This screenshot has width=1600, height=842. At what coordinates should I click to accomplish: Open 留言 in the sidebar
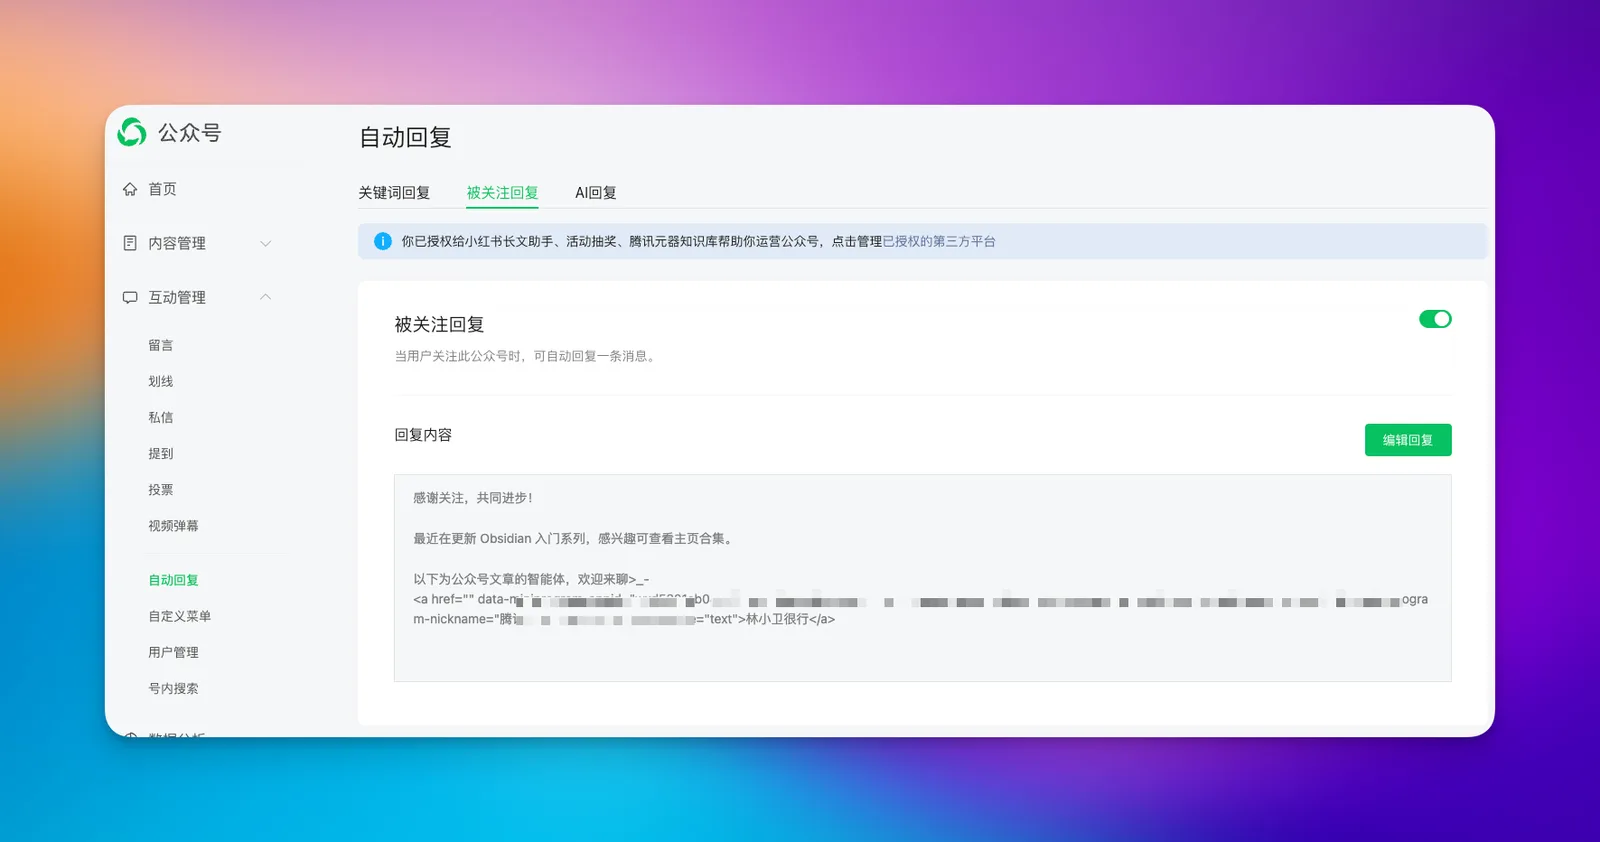[161, 345]
